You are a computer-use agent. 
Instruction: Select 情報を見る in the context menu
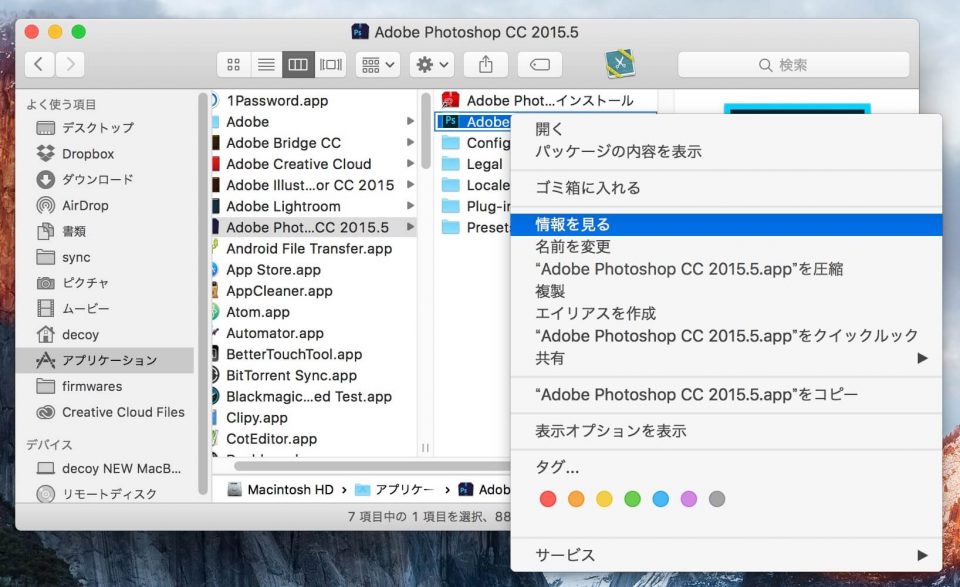tap(726, 225)
